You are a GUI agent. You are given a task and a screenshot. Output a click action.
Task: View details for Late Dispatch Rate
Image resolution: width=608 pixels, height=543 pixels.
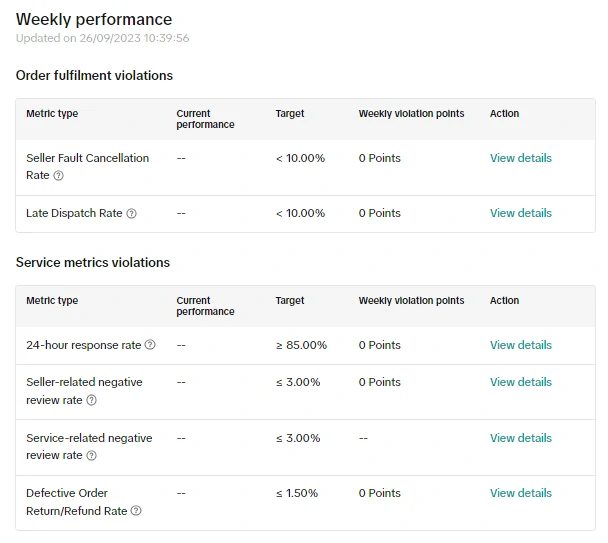coord(520,213)
